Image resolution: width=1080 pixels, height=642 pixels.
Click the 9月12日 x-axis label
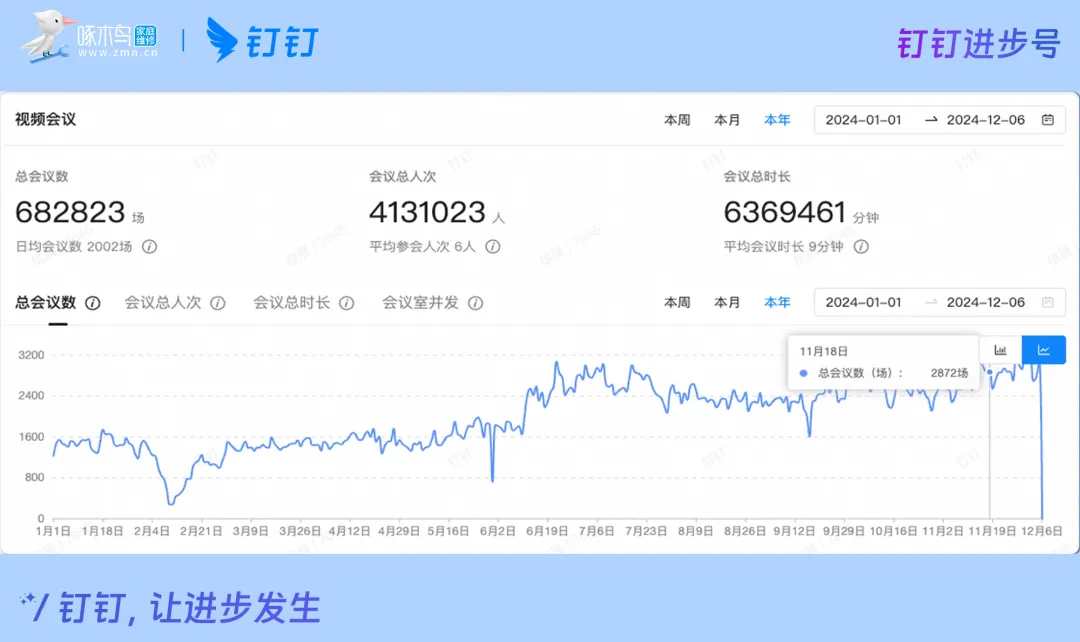point(793,531)
